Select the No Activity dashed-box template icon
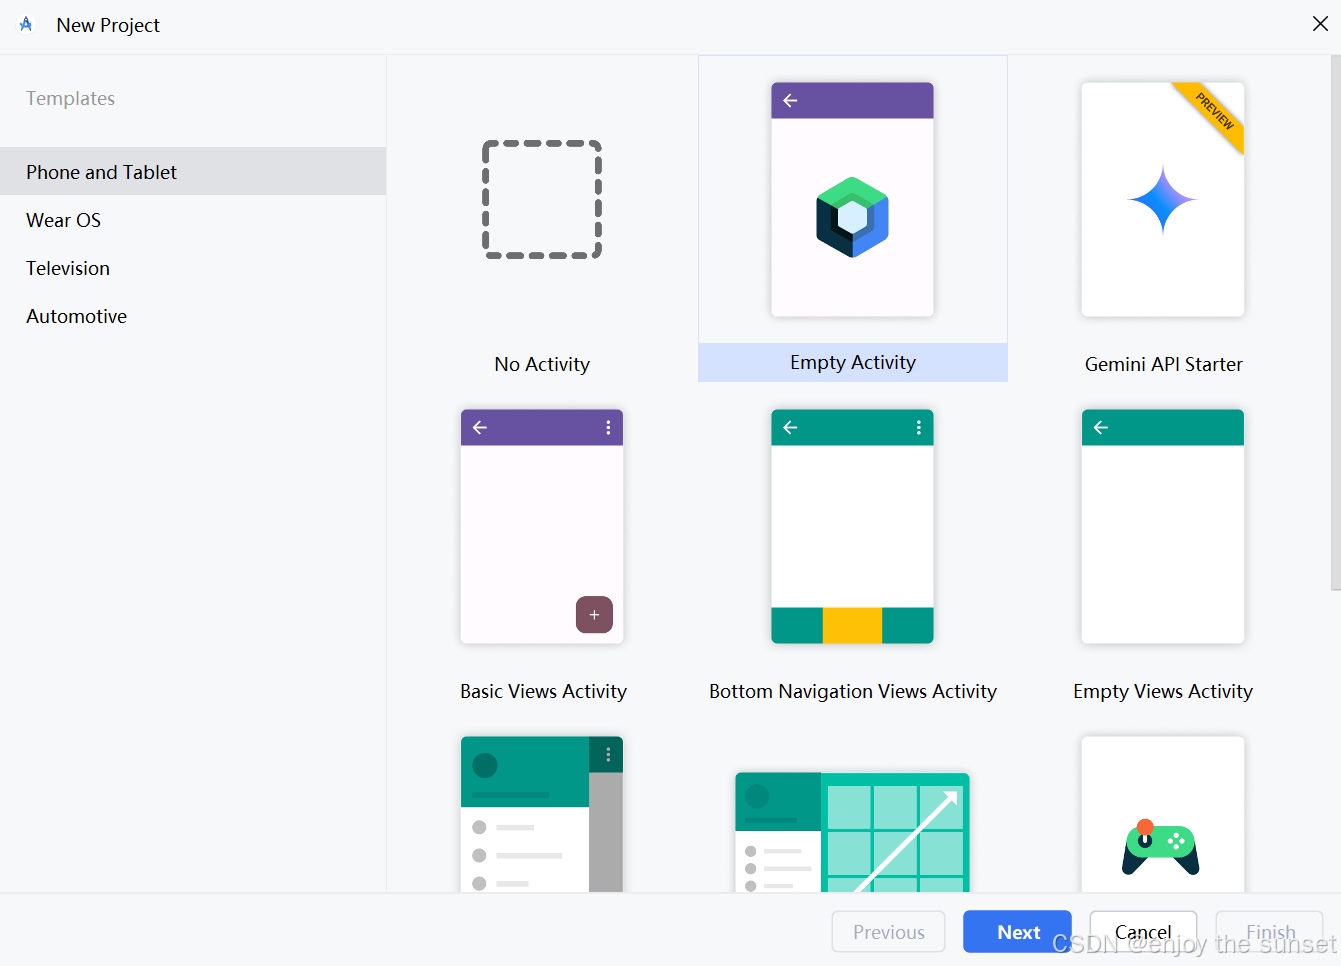This screenshot has height=966, width=1341. click(x=542, y=199)
